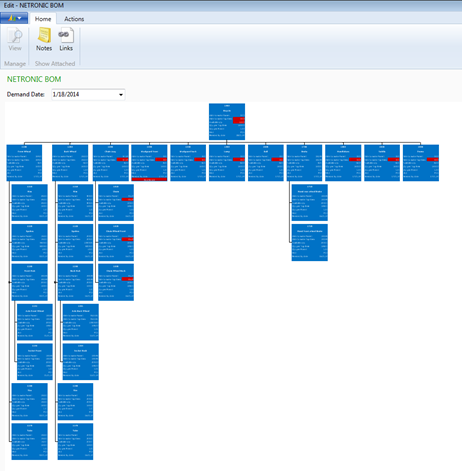Select the Saddle node
Viewport: 463px width, 472px height.
pyautogui.click(x=382, y=163)
